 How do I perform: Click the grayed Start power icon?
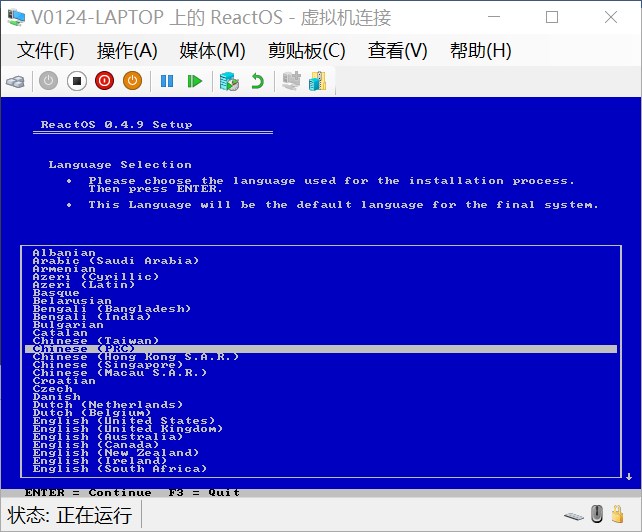(48, 81)
